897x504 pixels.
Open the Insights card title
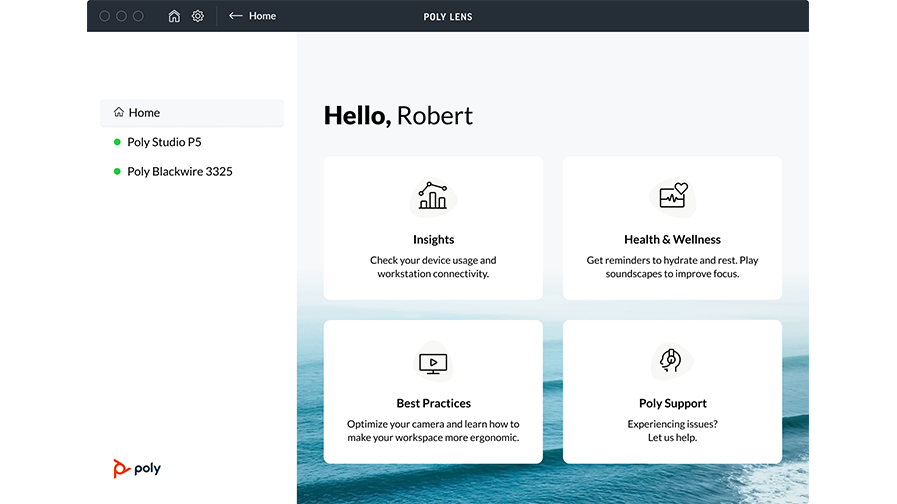[x=434, y=239]
